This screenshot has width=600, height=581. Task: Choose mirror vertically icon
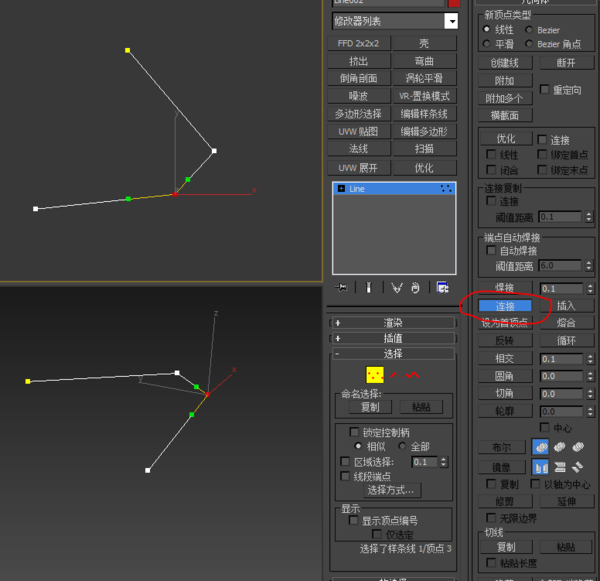pyautogui.click(x=559, y=467)
